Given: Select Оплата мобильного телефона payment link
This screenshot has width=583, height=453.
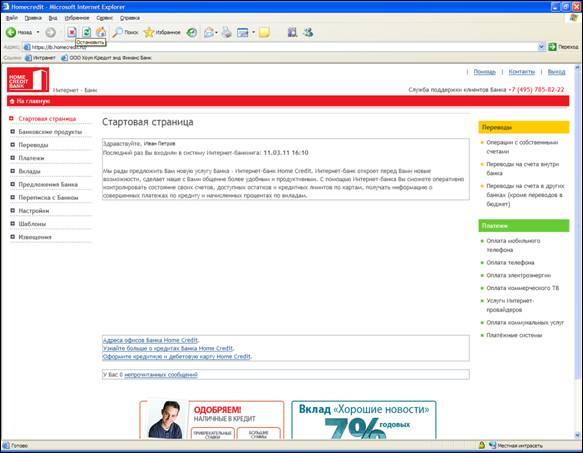Looking at the screenshot, I should [513, 245].
